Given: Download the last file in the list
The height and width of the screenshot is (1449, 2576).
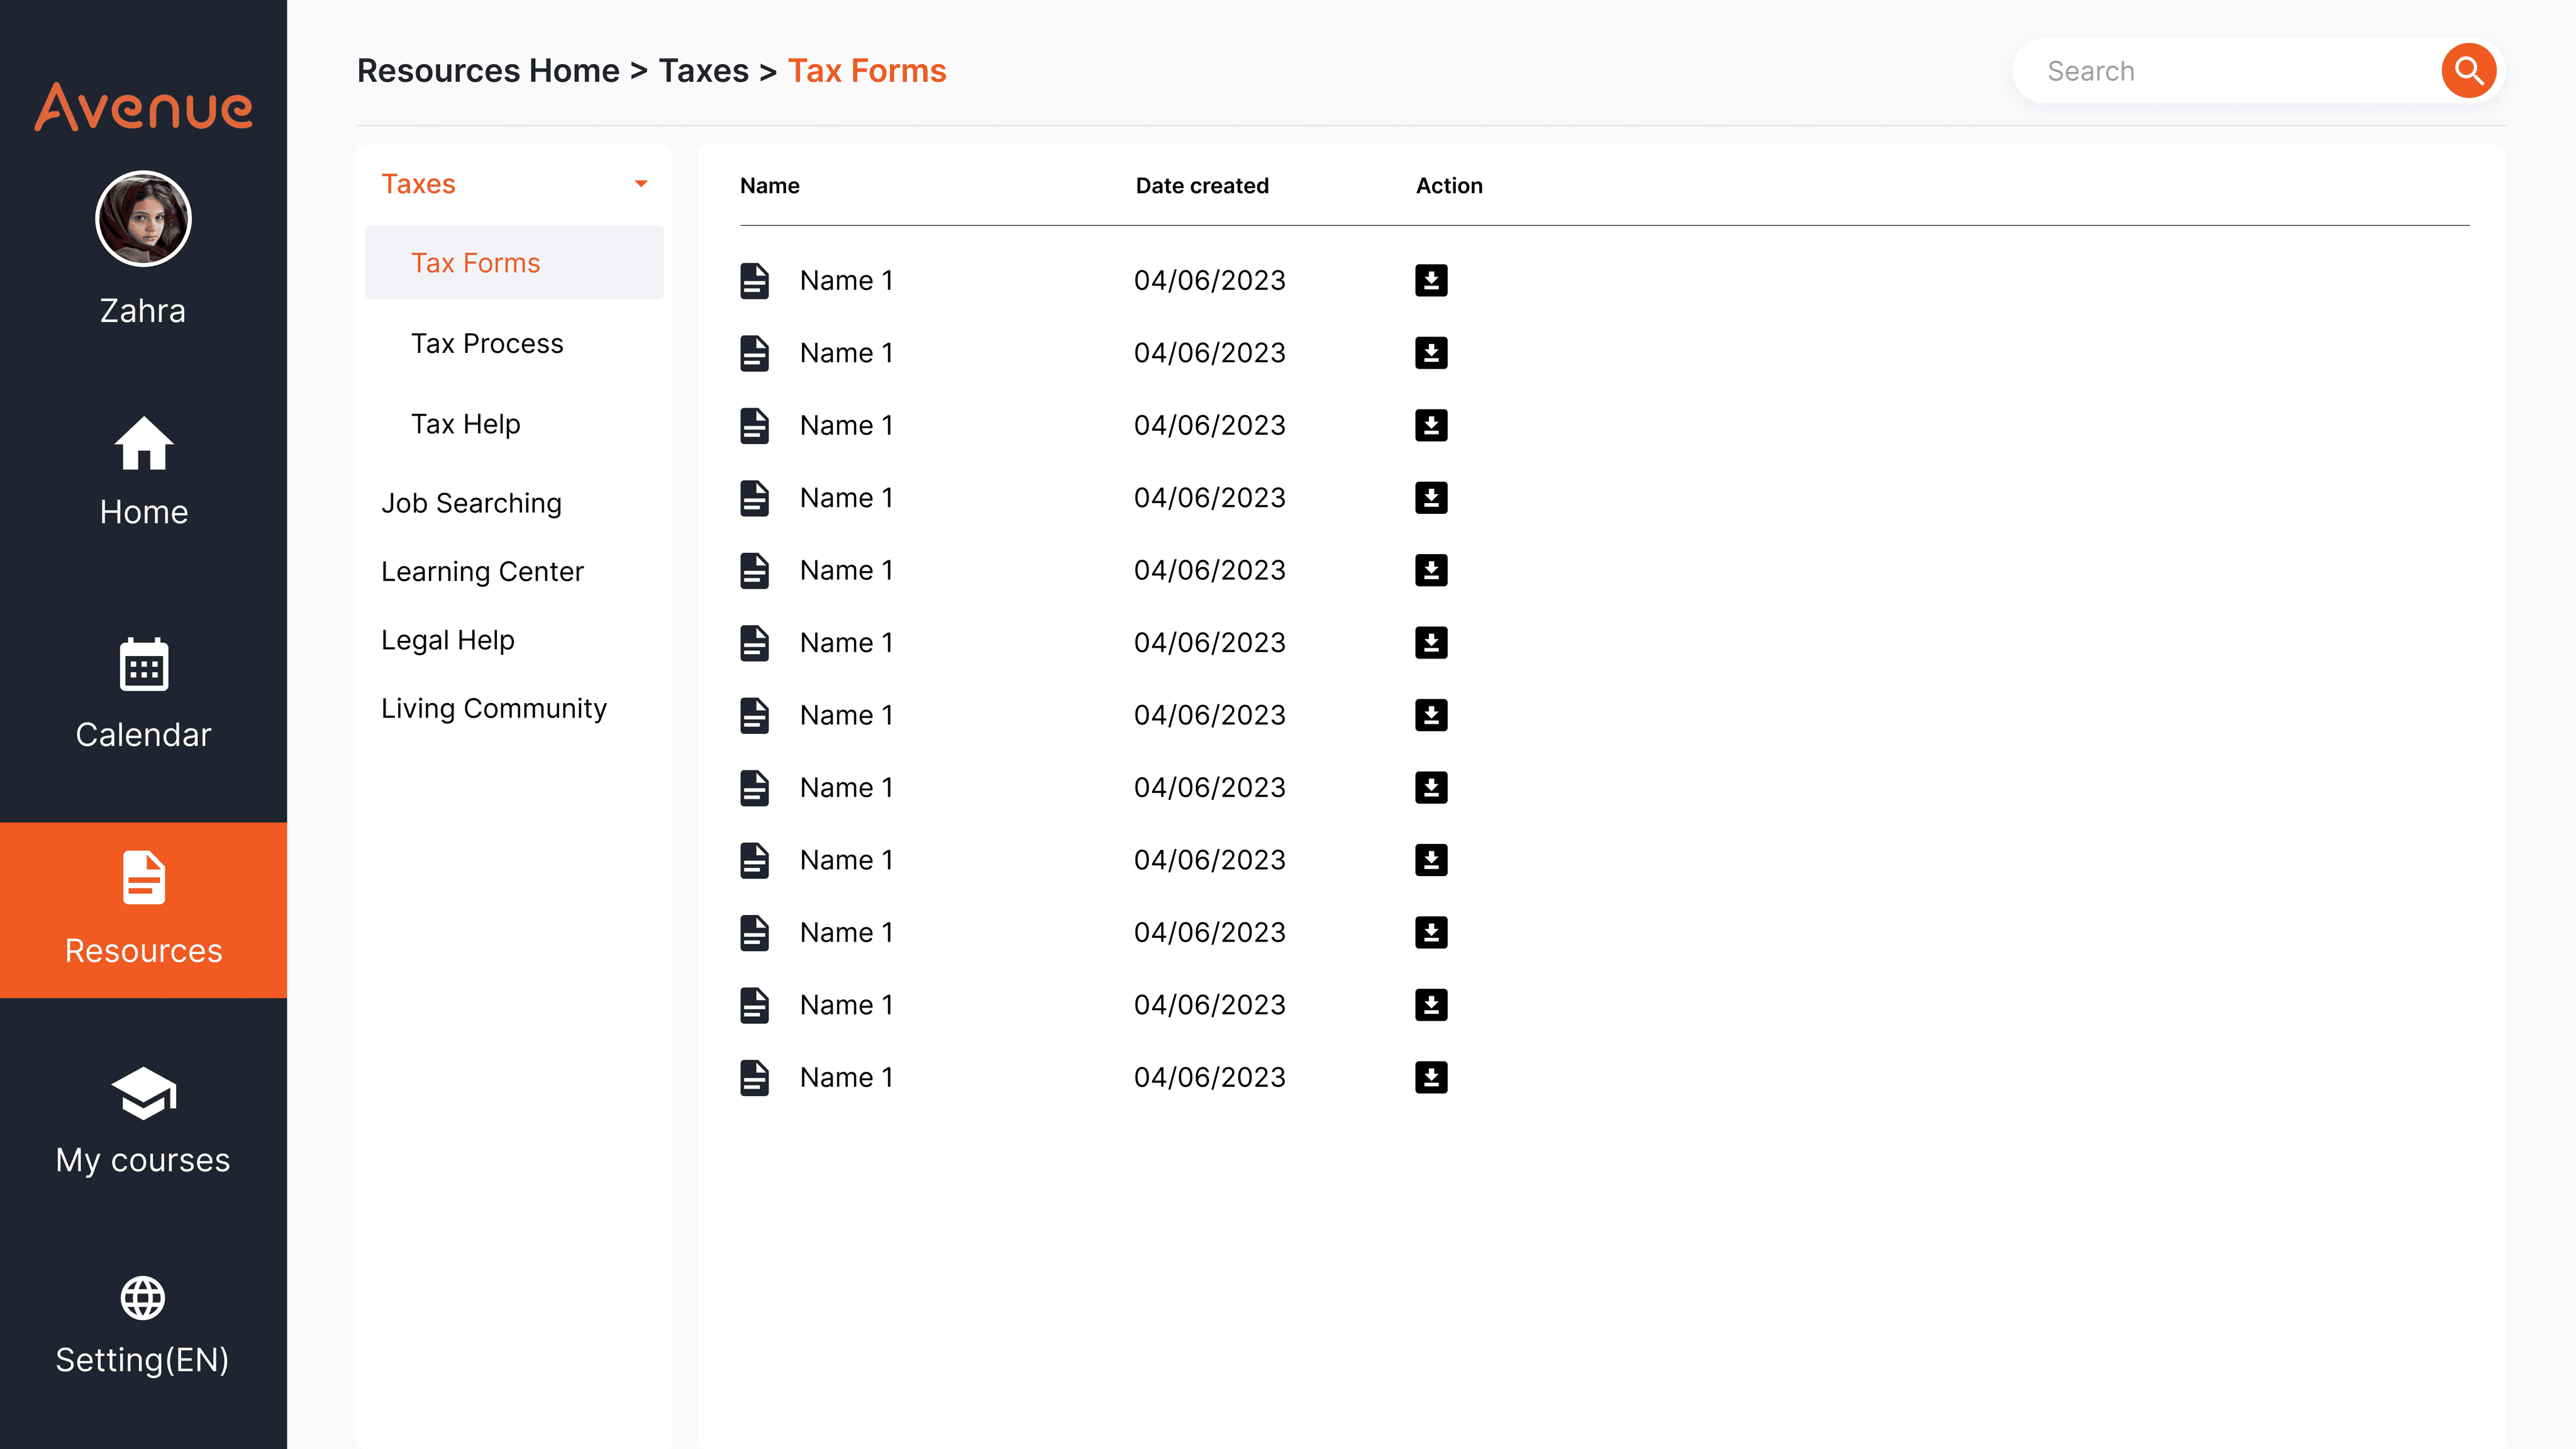Looking at the screenshot, I should point(1431,1077).
